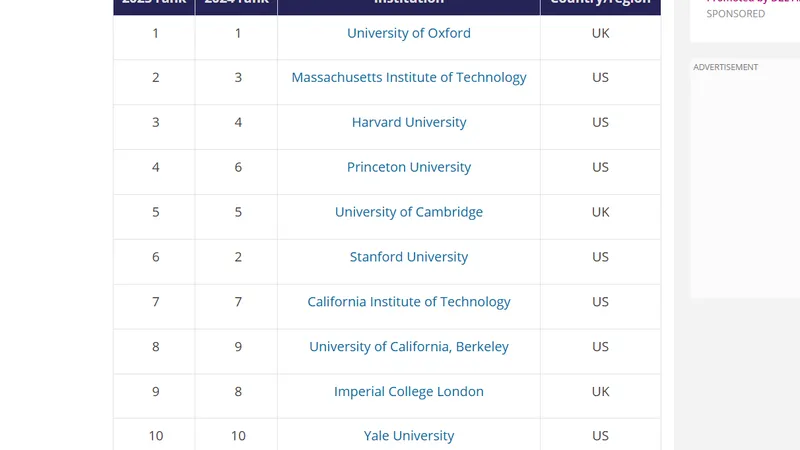Image resolution: width=800 pixels, height=450 pixels.
Task: Click the Harvard University link
Action: point(409,122)
